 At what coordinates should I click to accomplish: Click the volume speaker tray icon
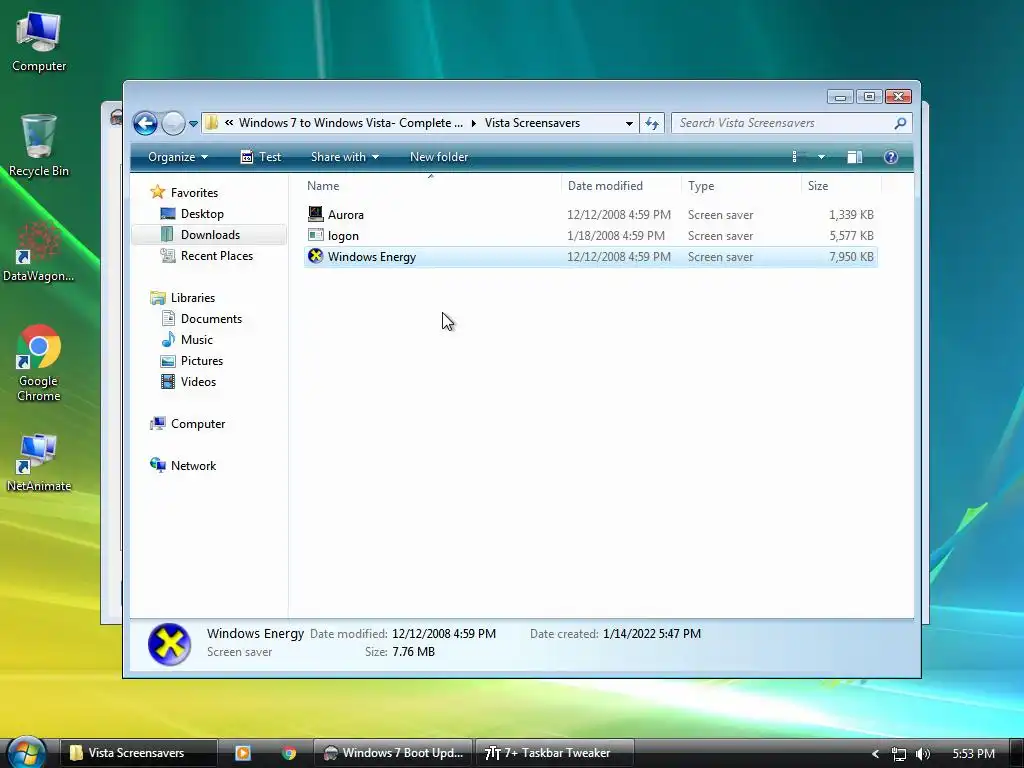click(922, 754)
